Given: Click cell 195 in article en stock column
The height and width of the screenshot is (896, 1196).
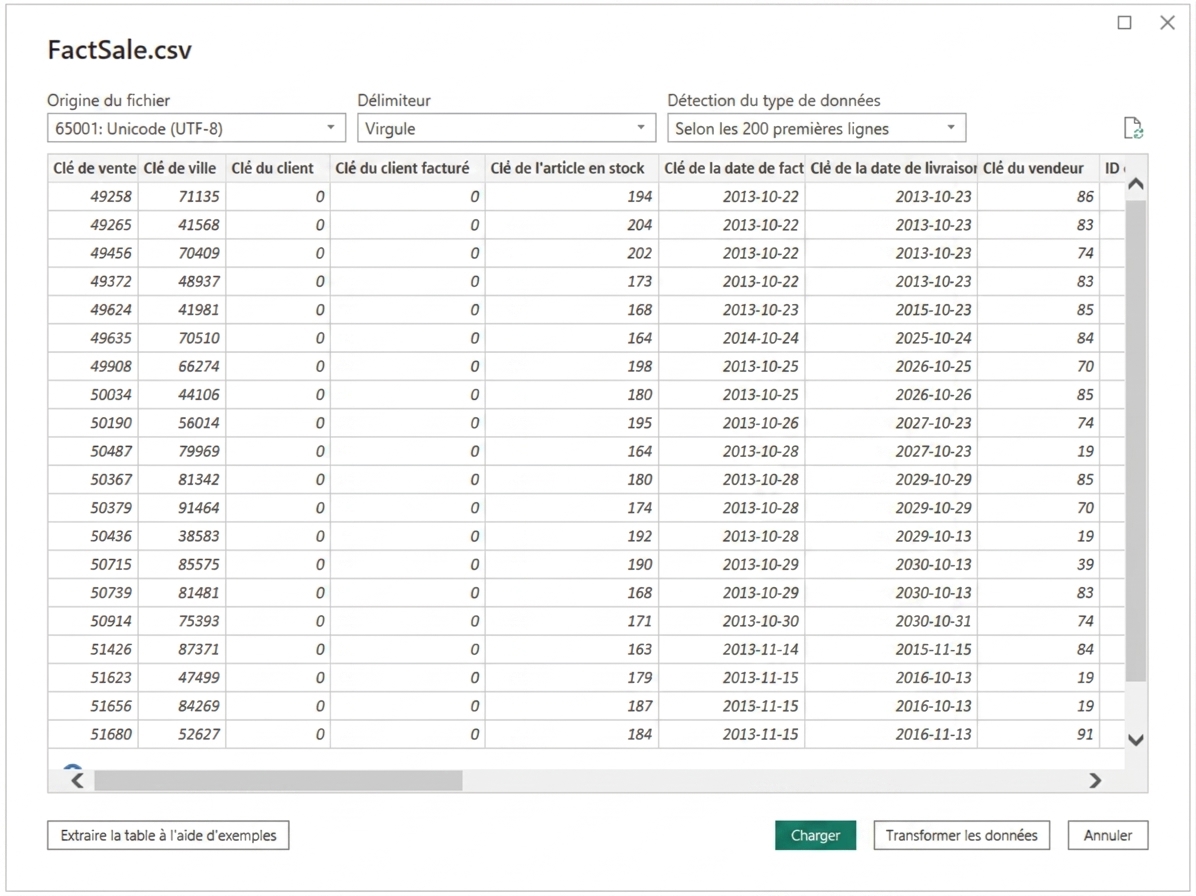Looking at the screenshot, I should [572, 422].
